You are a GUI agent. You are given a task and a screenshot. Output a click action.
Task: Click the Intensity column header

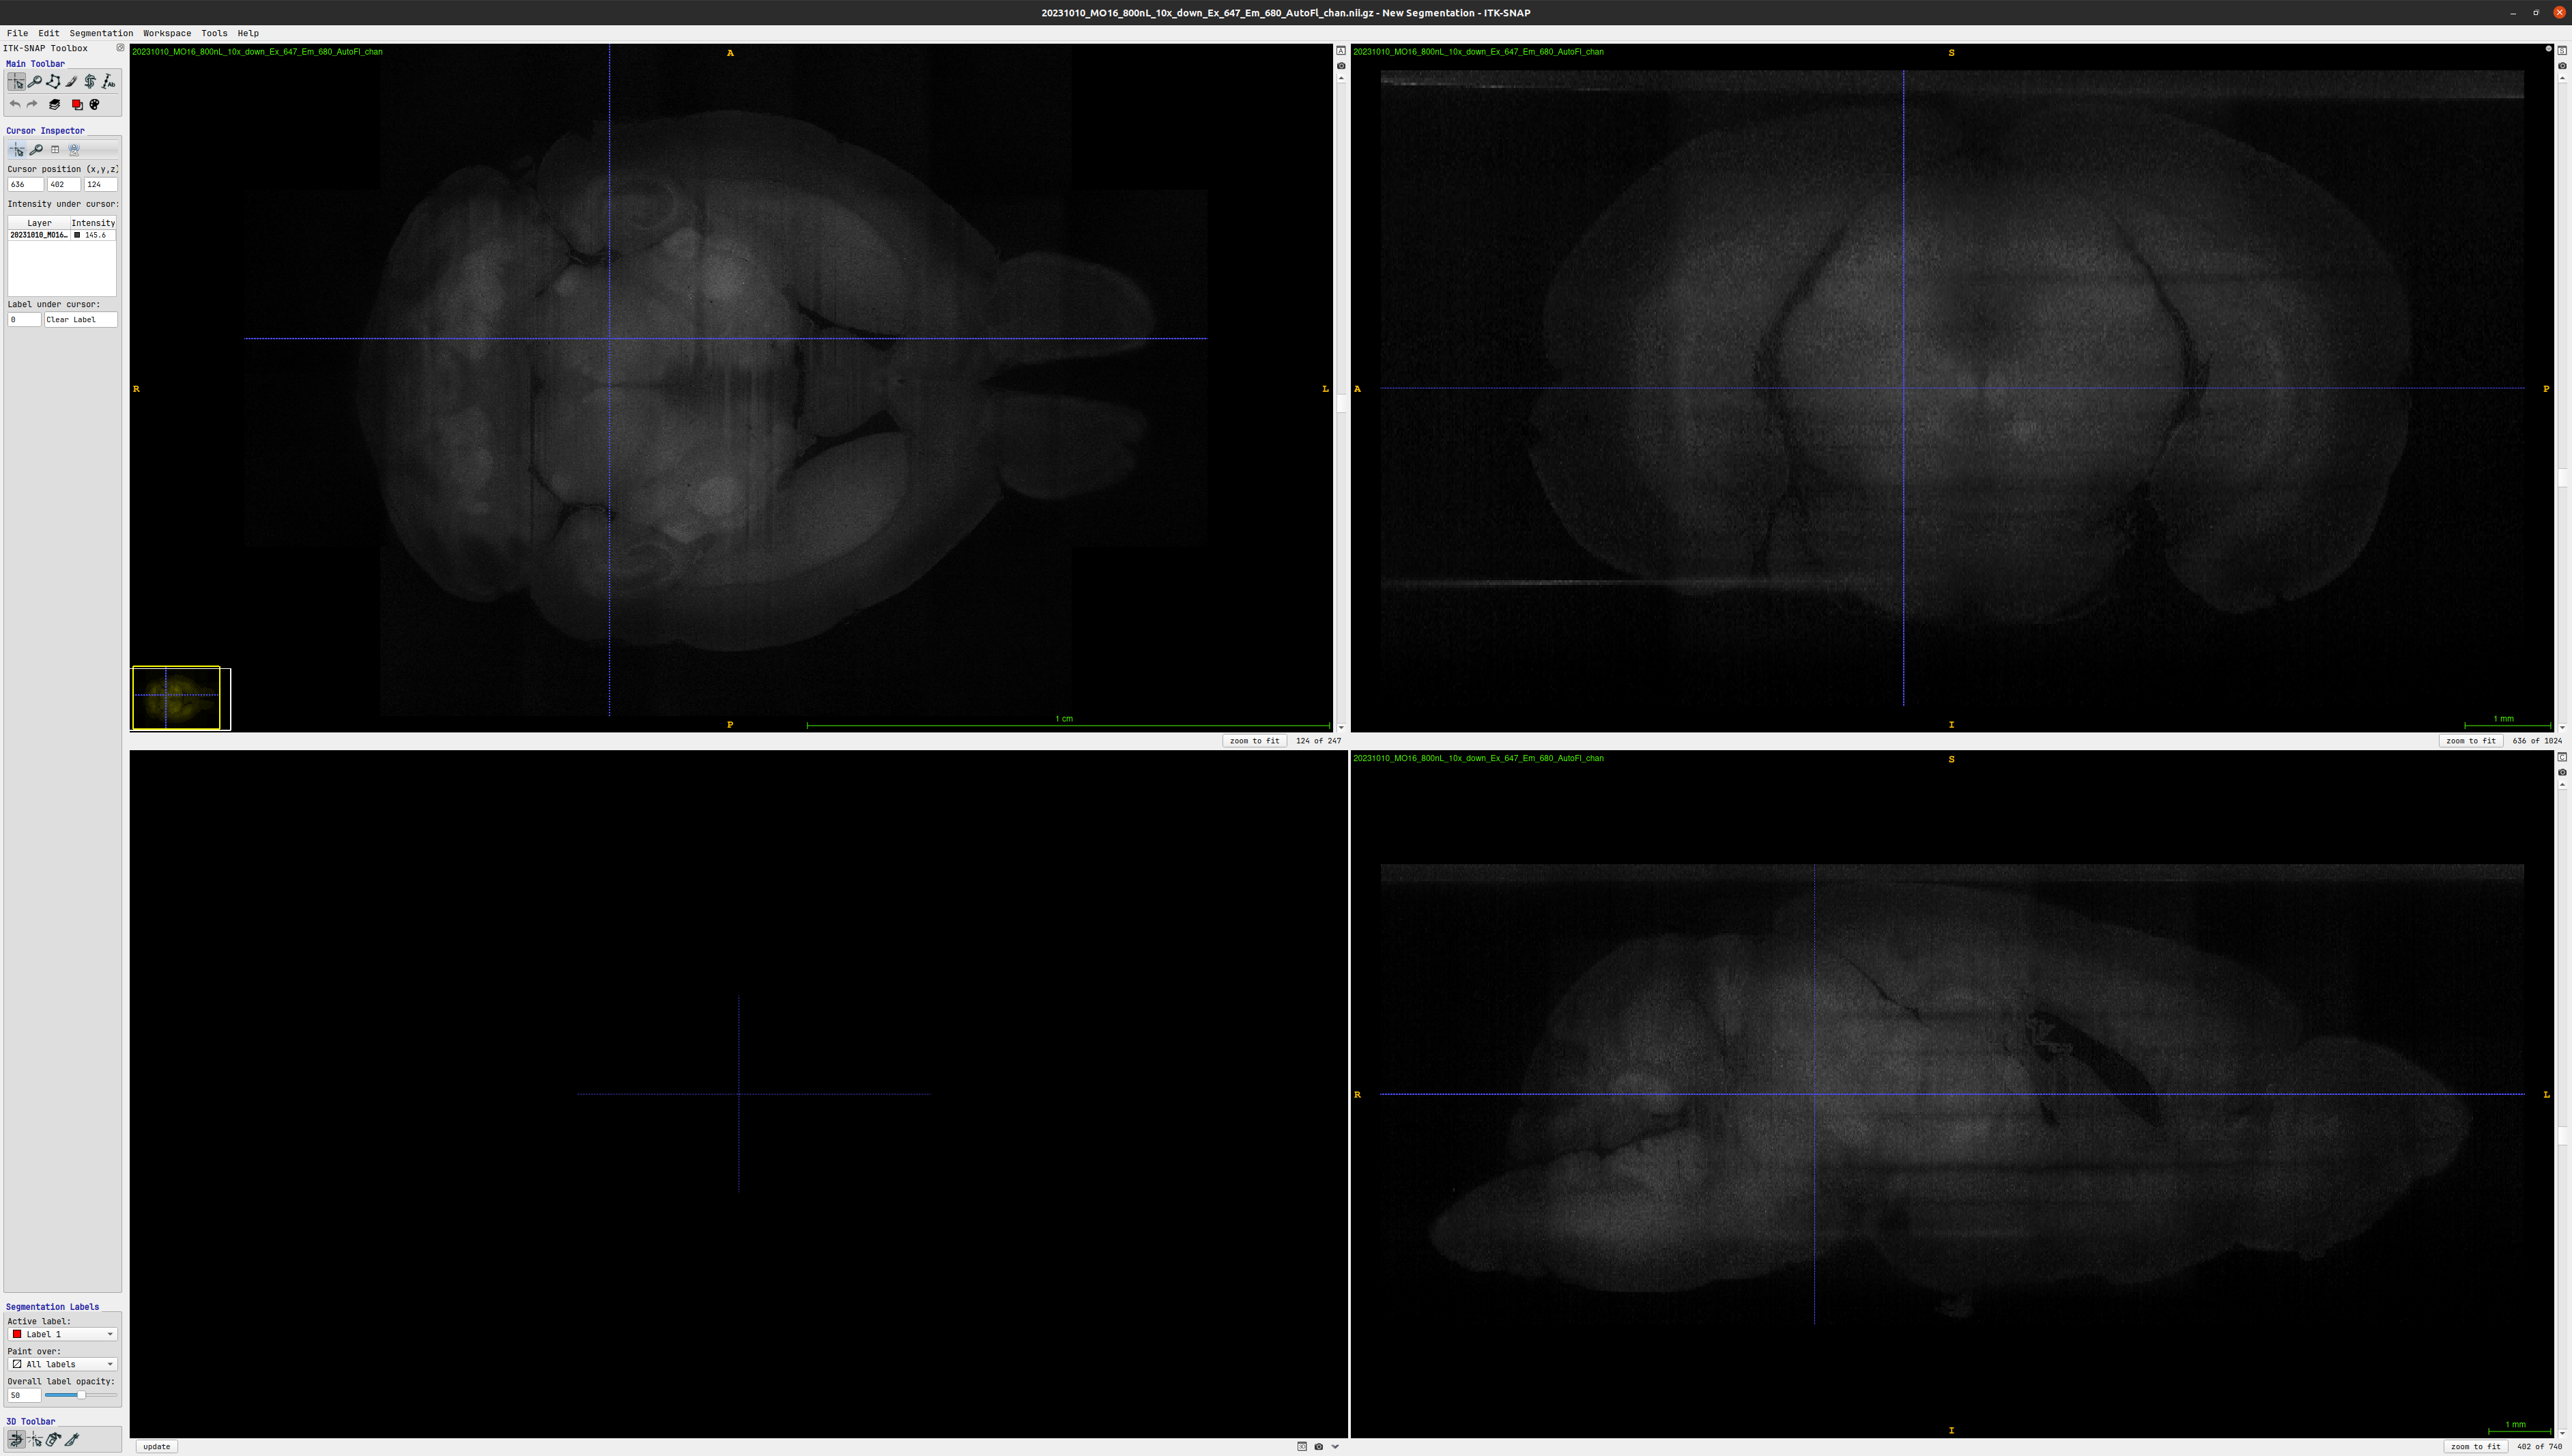(93, 223)
